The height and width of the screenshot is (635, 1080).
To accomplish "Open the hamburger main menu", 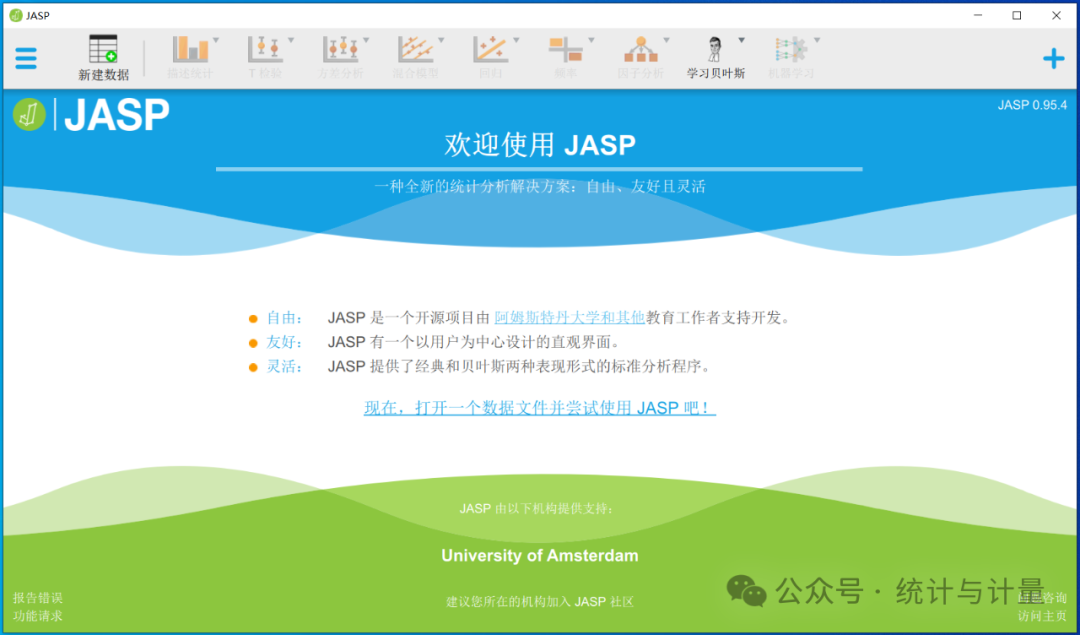I will coord(26,58).
